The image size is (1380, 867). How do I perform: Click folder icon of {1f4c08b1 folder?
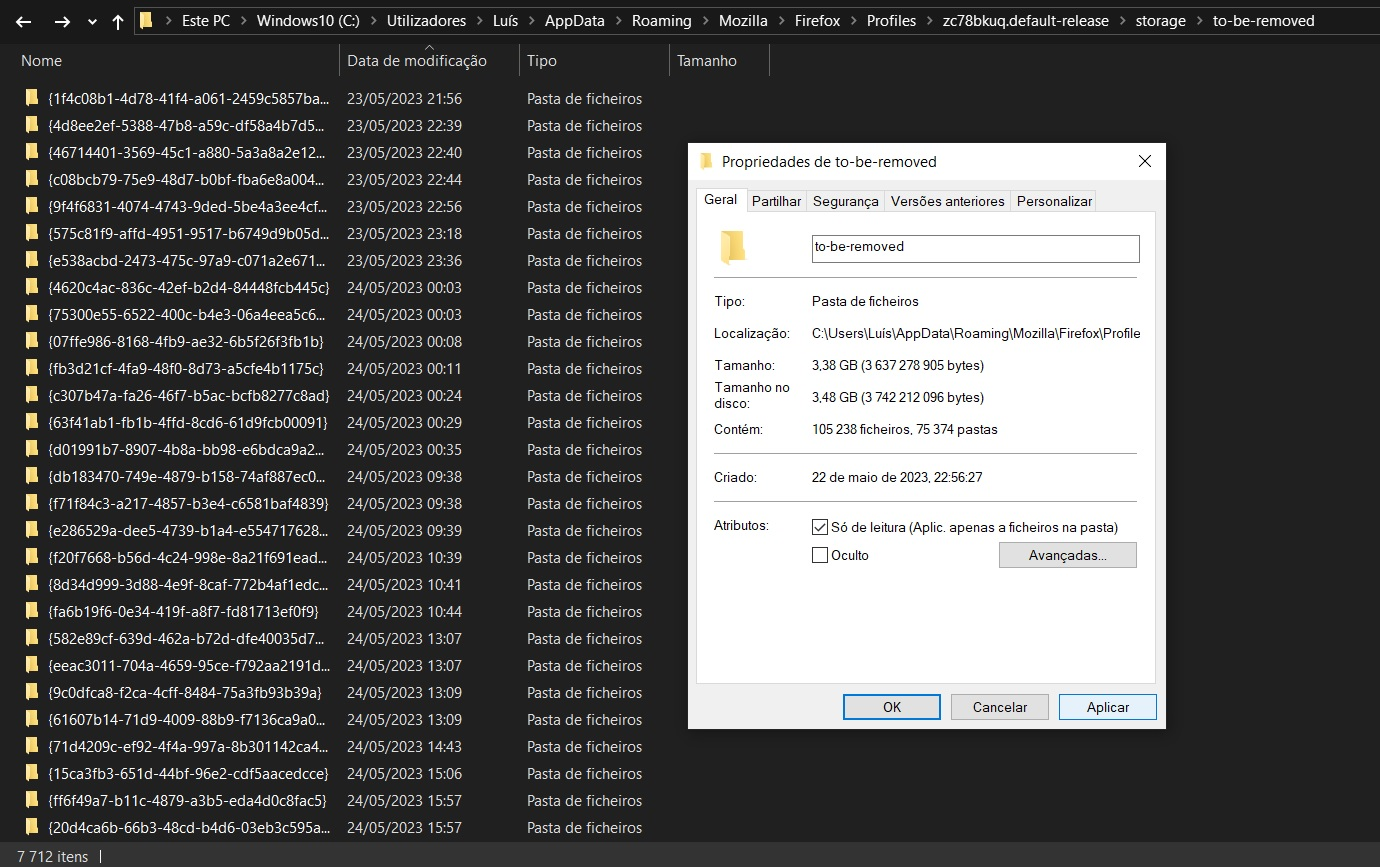[32, 99]
